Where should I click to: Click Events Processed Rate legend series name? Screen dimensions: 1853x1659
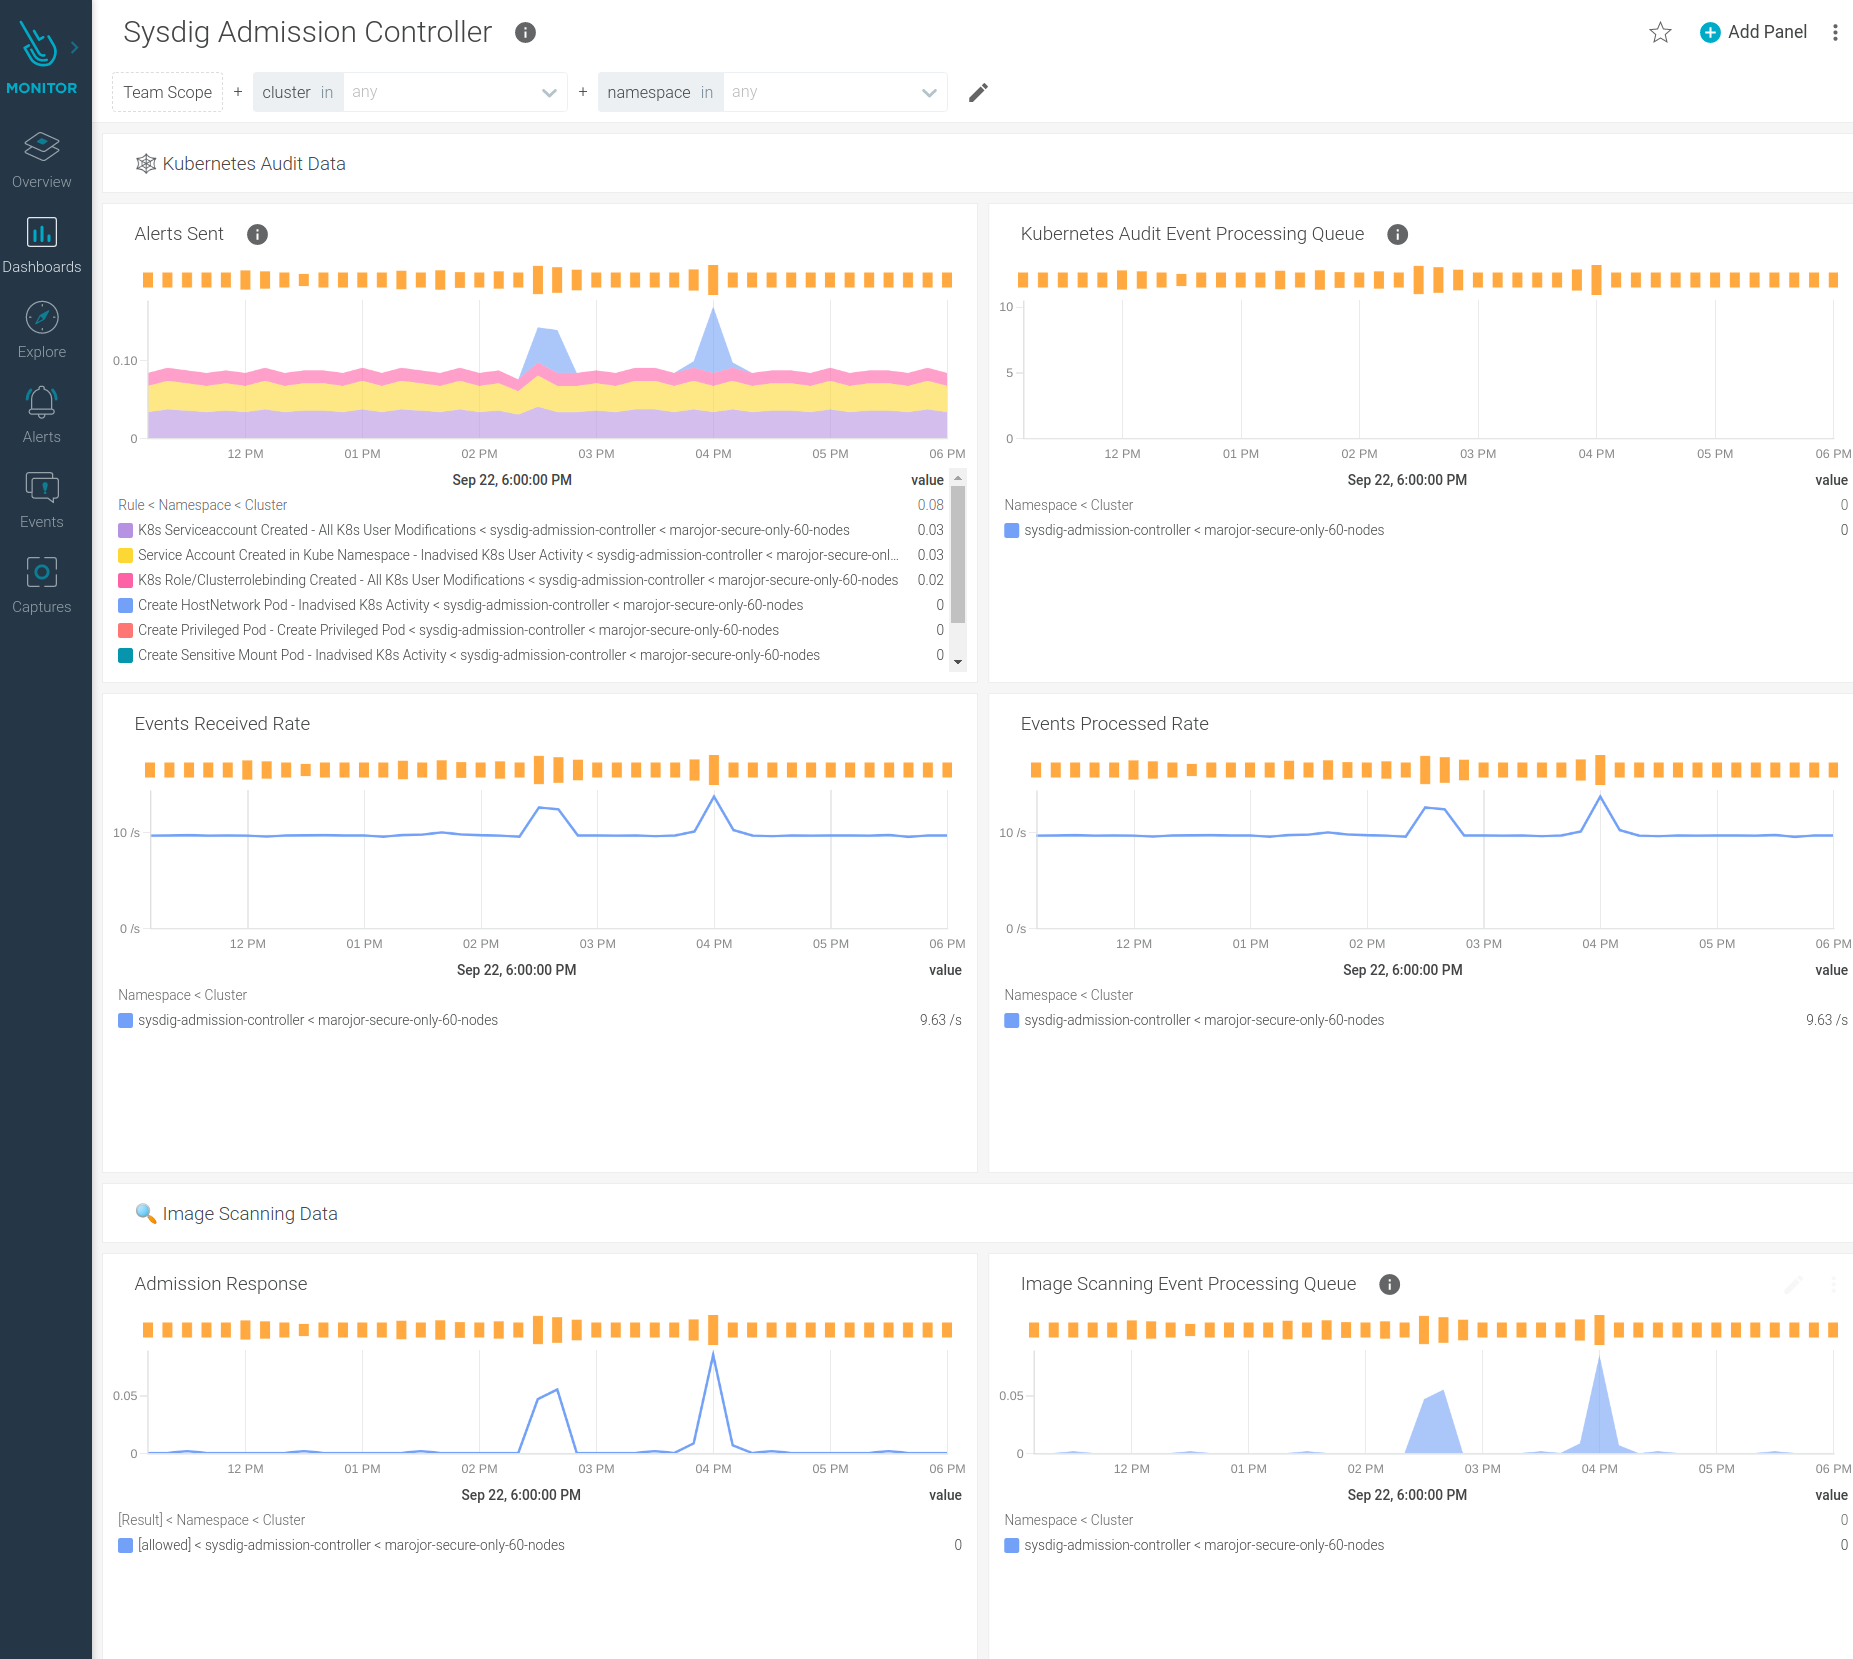point(1204,1020)
